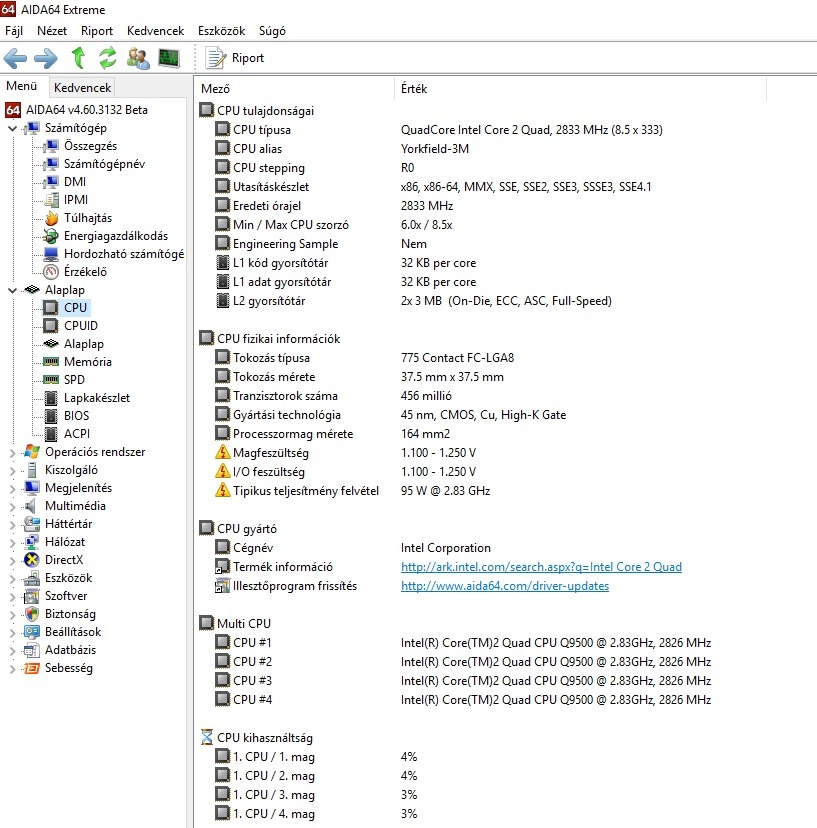Click the Eszközök icon in tree
Screen dimensions: 817x828
(32, 578)
